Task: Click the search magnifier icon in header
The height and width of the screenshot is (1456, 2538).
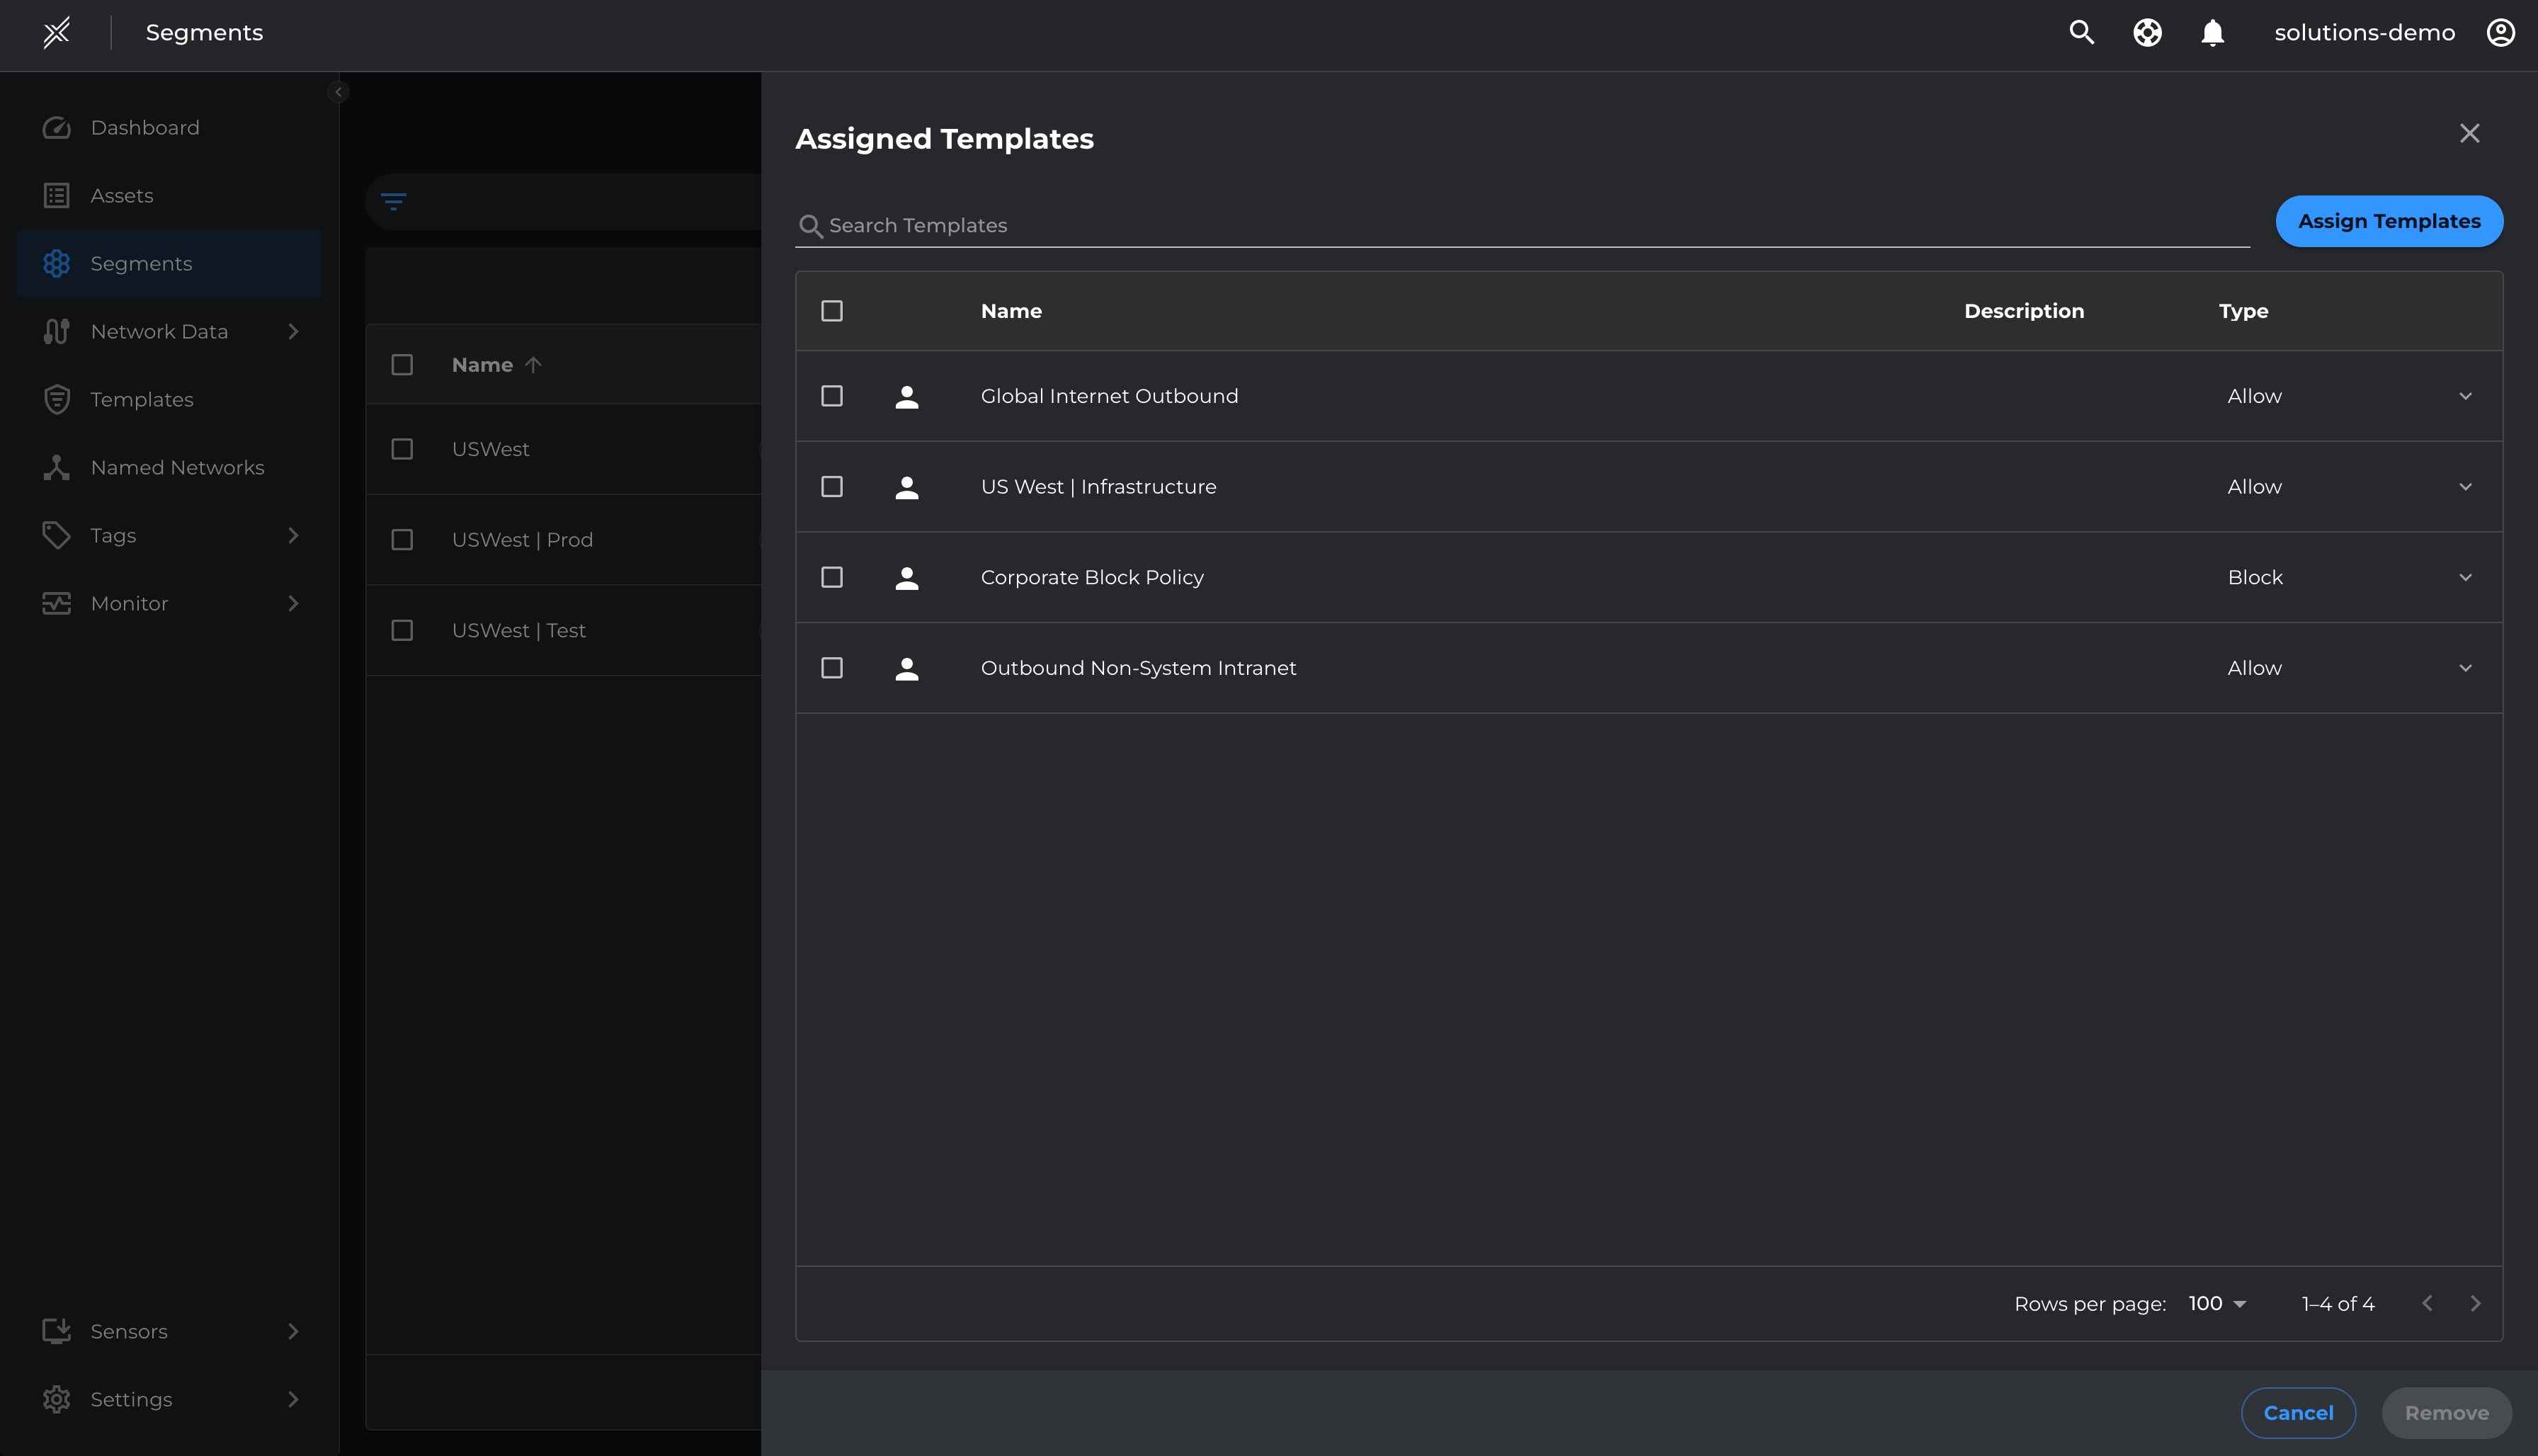Action: (x=2081, y=32)
